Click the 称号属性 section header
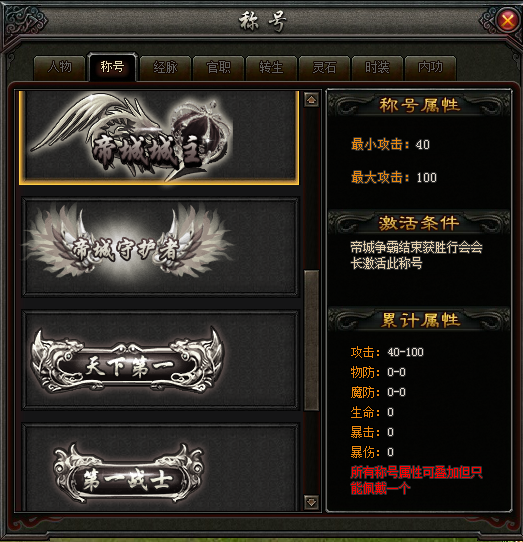523x542 pixels. click(x=419, y=105)
